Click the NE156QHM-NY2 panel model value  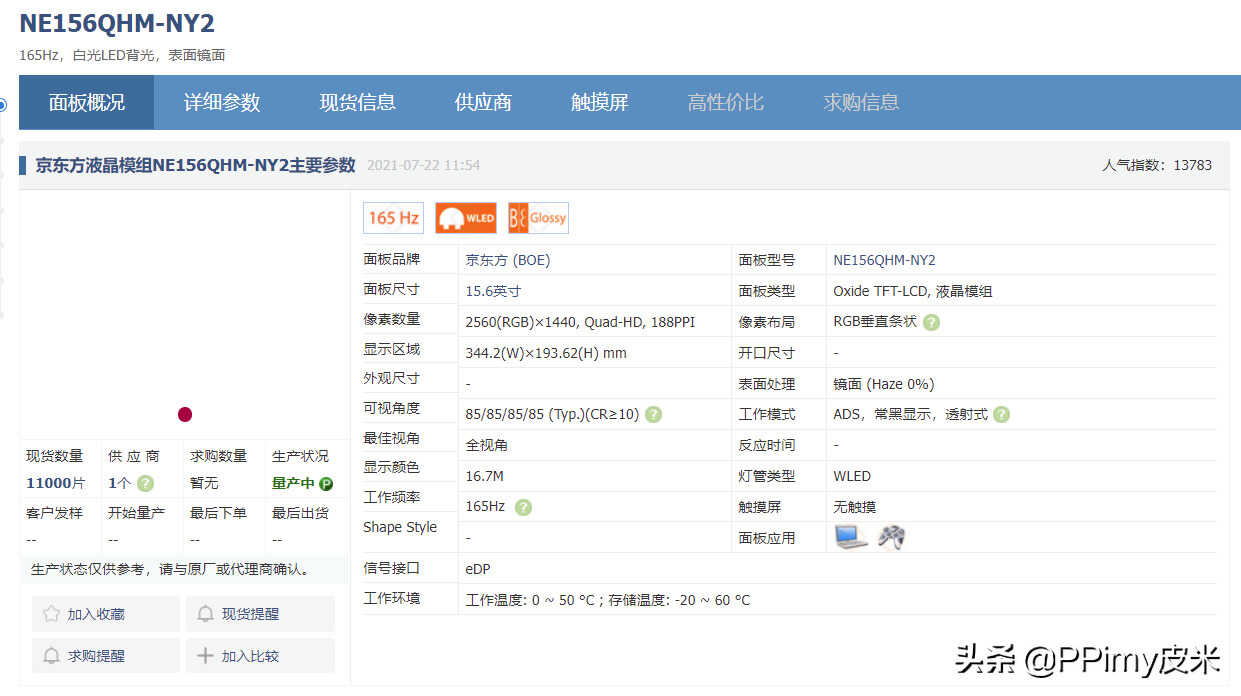click(885, 260)
